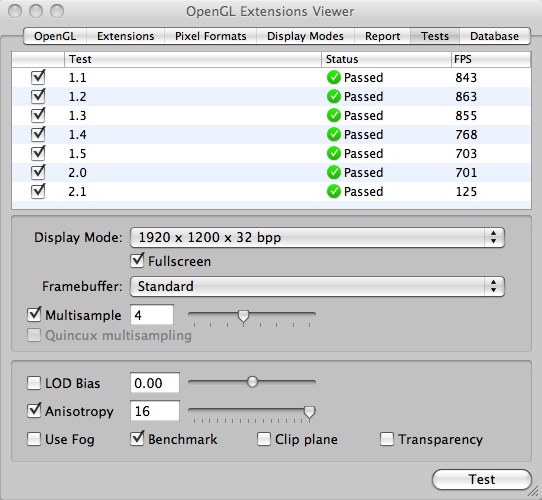Click the Anisotropy slider handle
This screenshot has width=542, height=500.
tap(309, 413)
